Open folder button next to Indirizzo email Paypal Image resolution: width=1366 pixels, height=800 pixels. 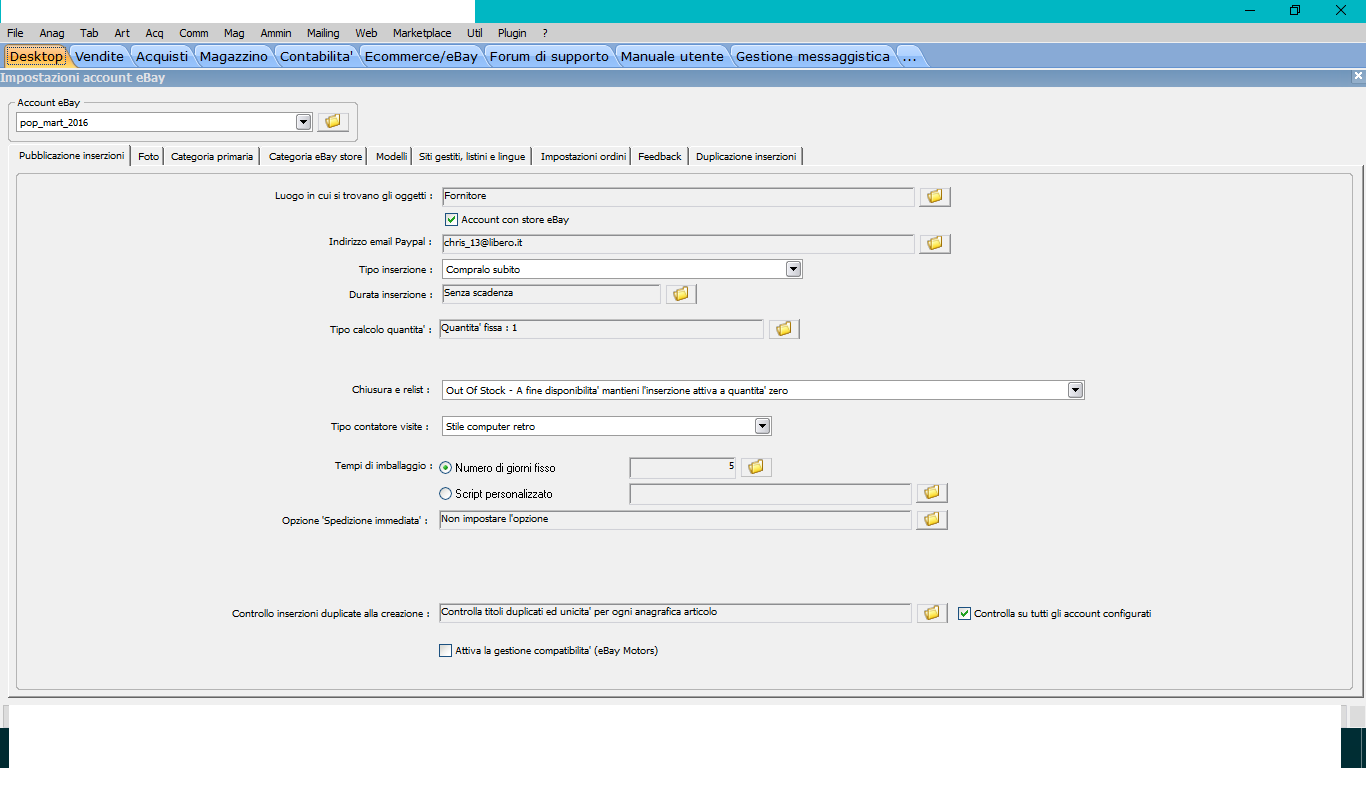click(935, 244)
